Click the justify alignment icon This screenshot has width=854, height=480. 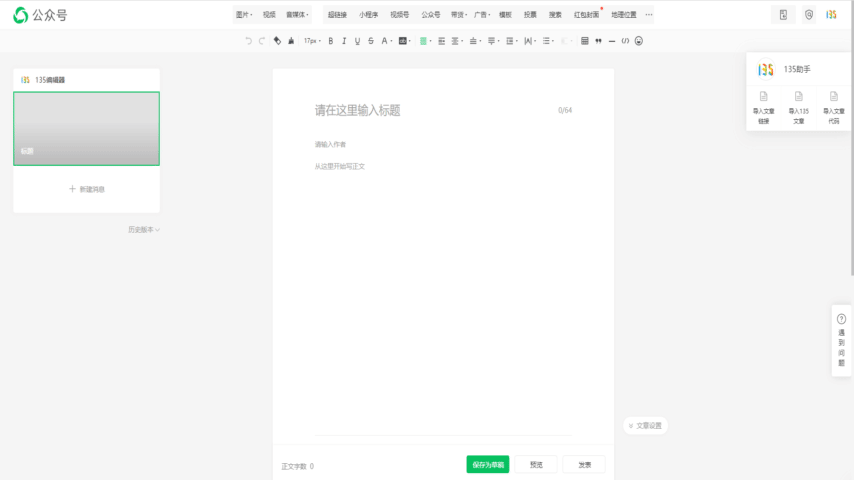[442, 41]
